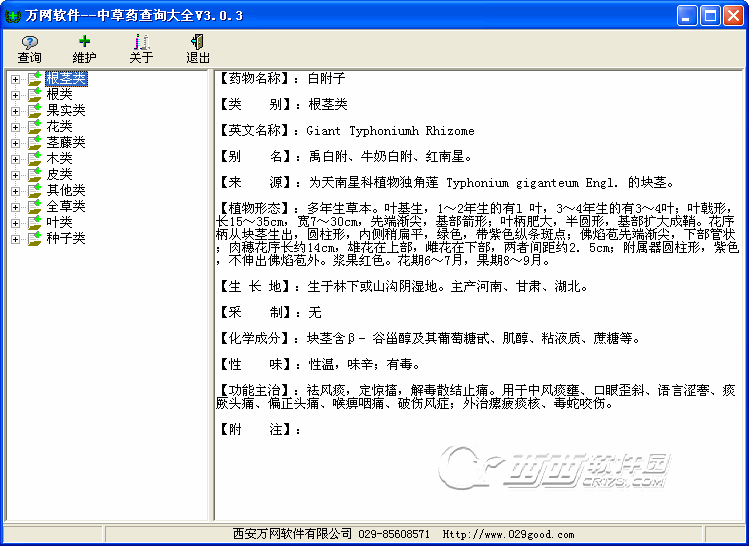The image size is (749, 546).
Task: Maximize the 中草药查询大全 window
Action: point(710,16)
